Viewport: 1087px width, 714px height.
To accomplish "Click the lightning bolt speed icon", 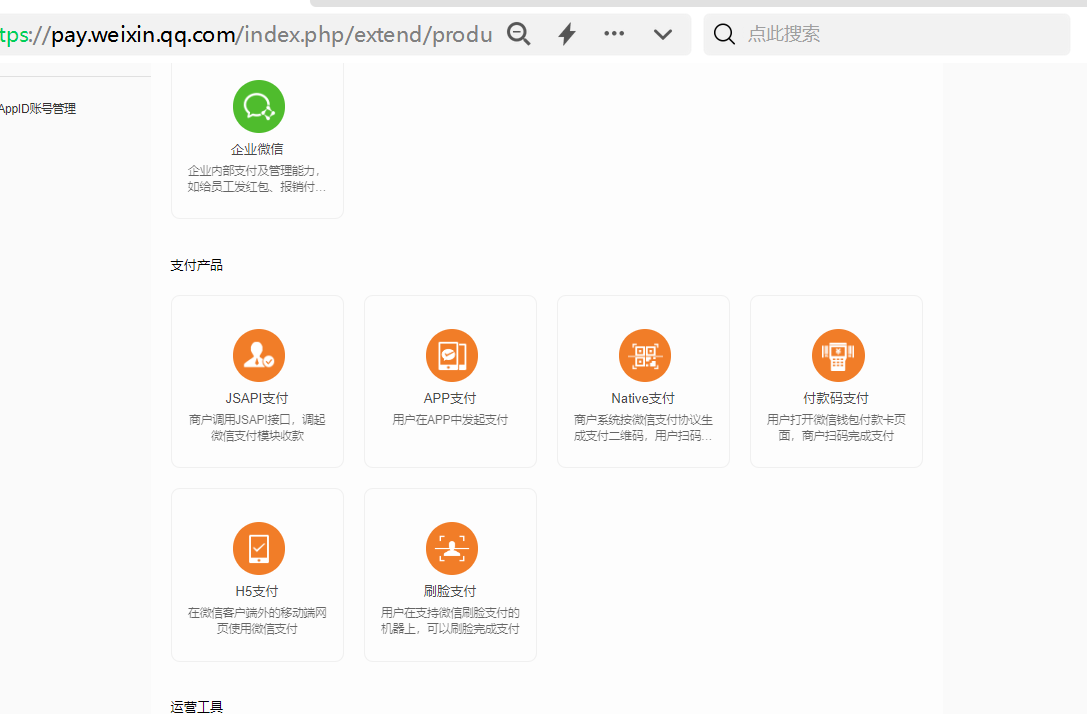I will pos(567,33).
